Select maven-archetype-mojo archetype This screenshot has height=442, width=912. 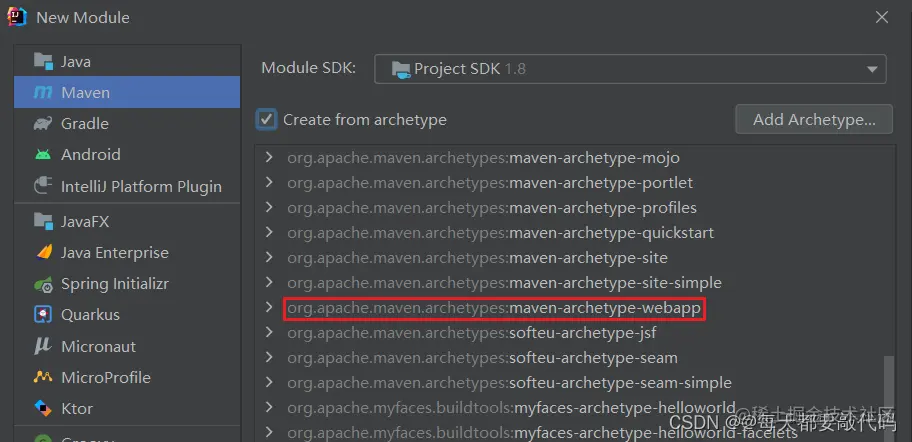[483, 158]
